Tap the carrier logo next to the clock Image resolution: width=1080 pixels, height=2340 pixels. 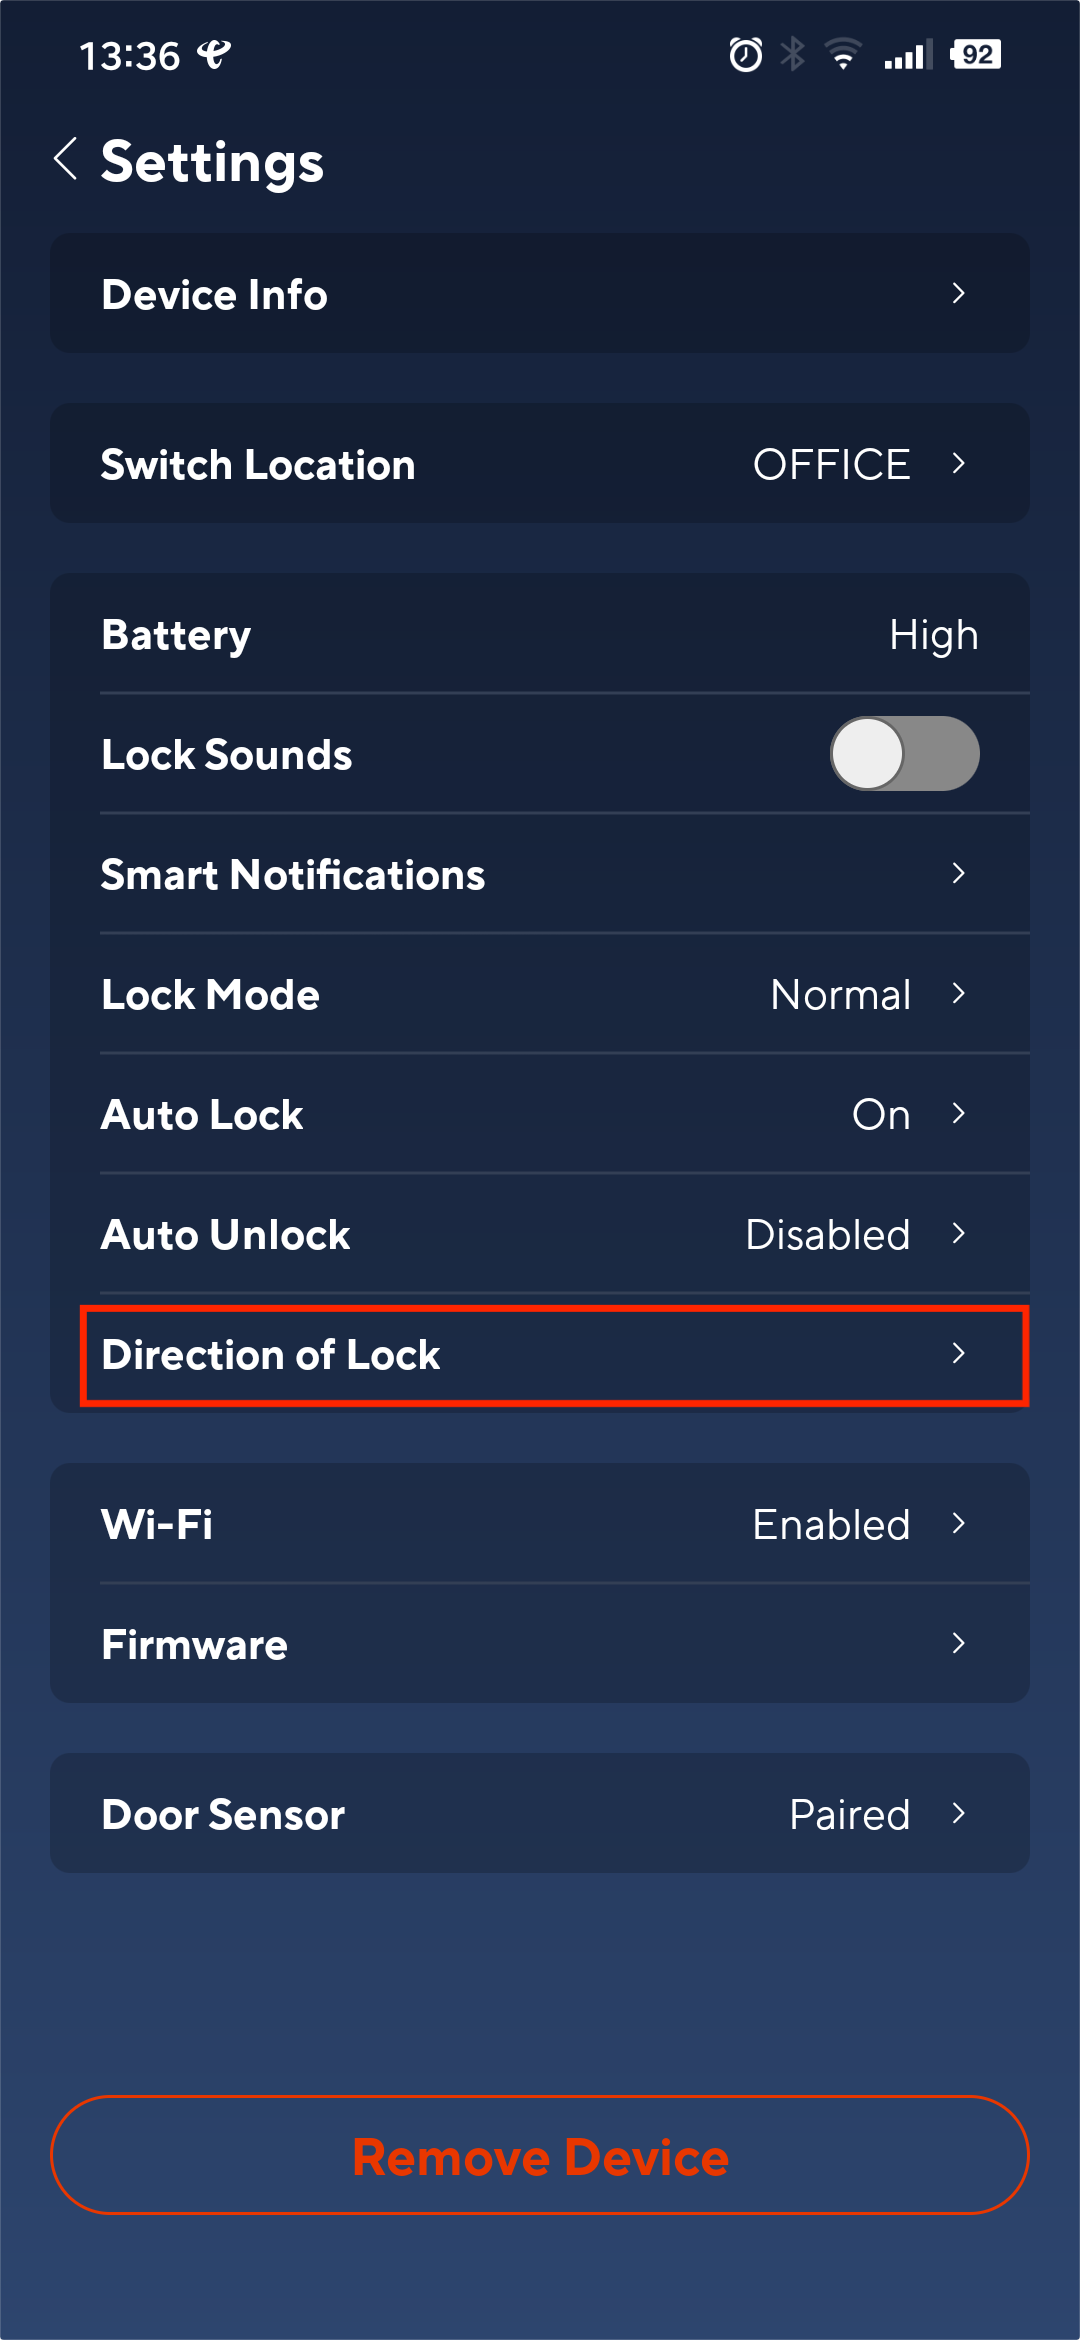(x=213, y=55)
